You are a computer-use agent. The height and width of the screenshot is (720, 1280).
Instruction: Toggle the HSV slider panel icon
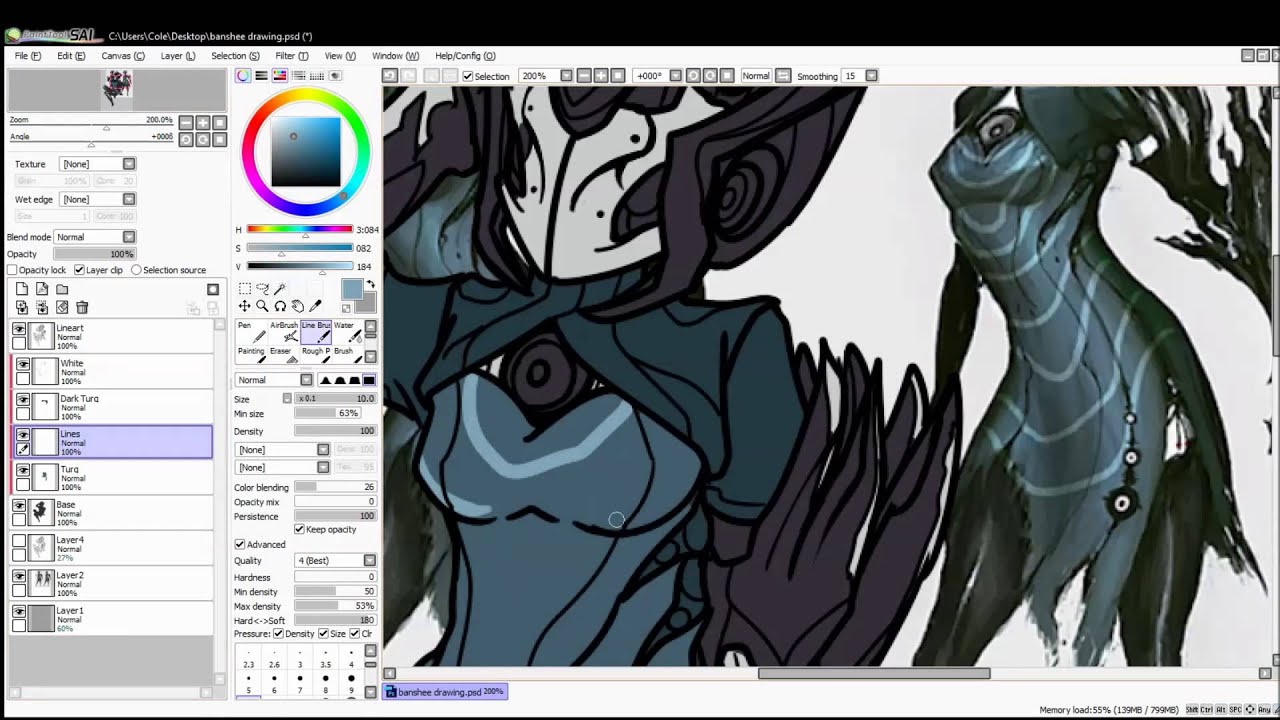[x=280, y=76]
